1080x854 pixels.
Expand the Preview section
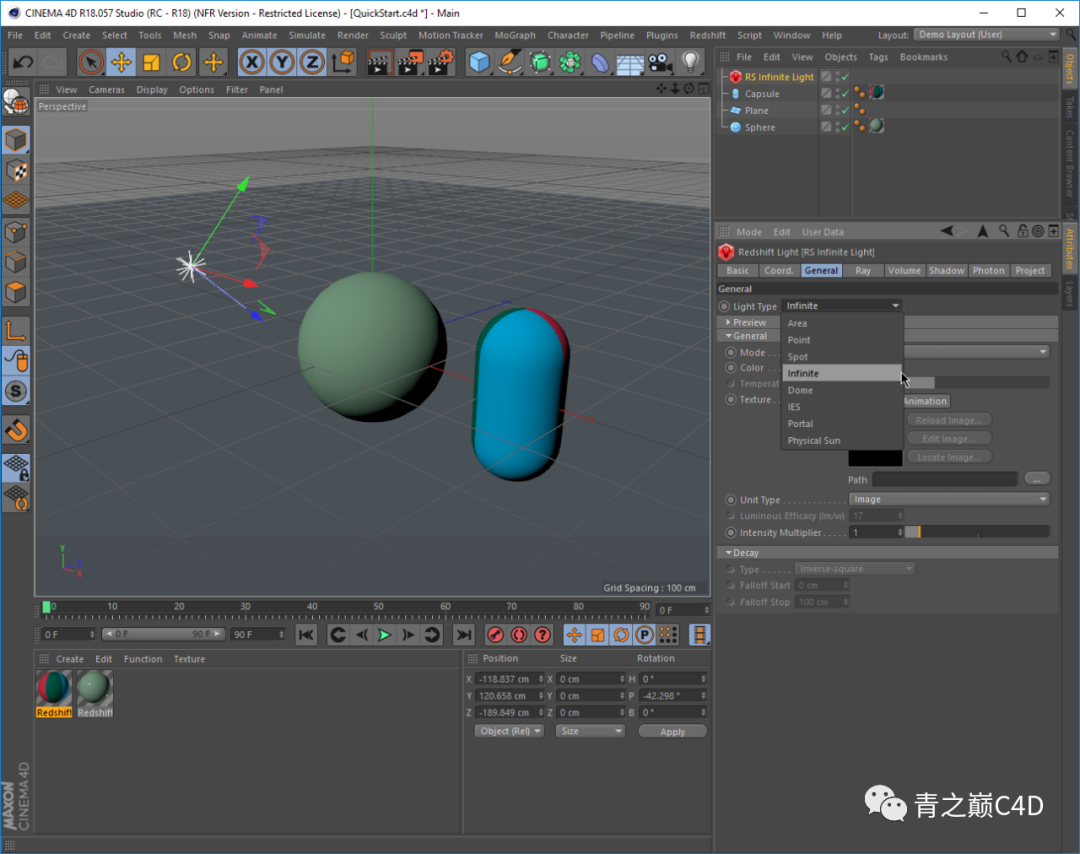[x=728, y=322]
